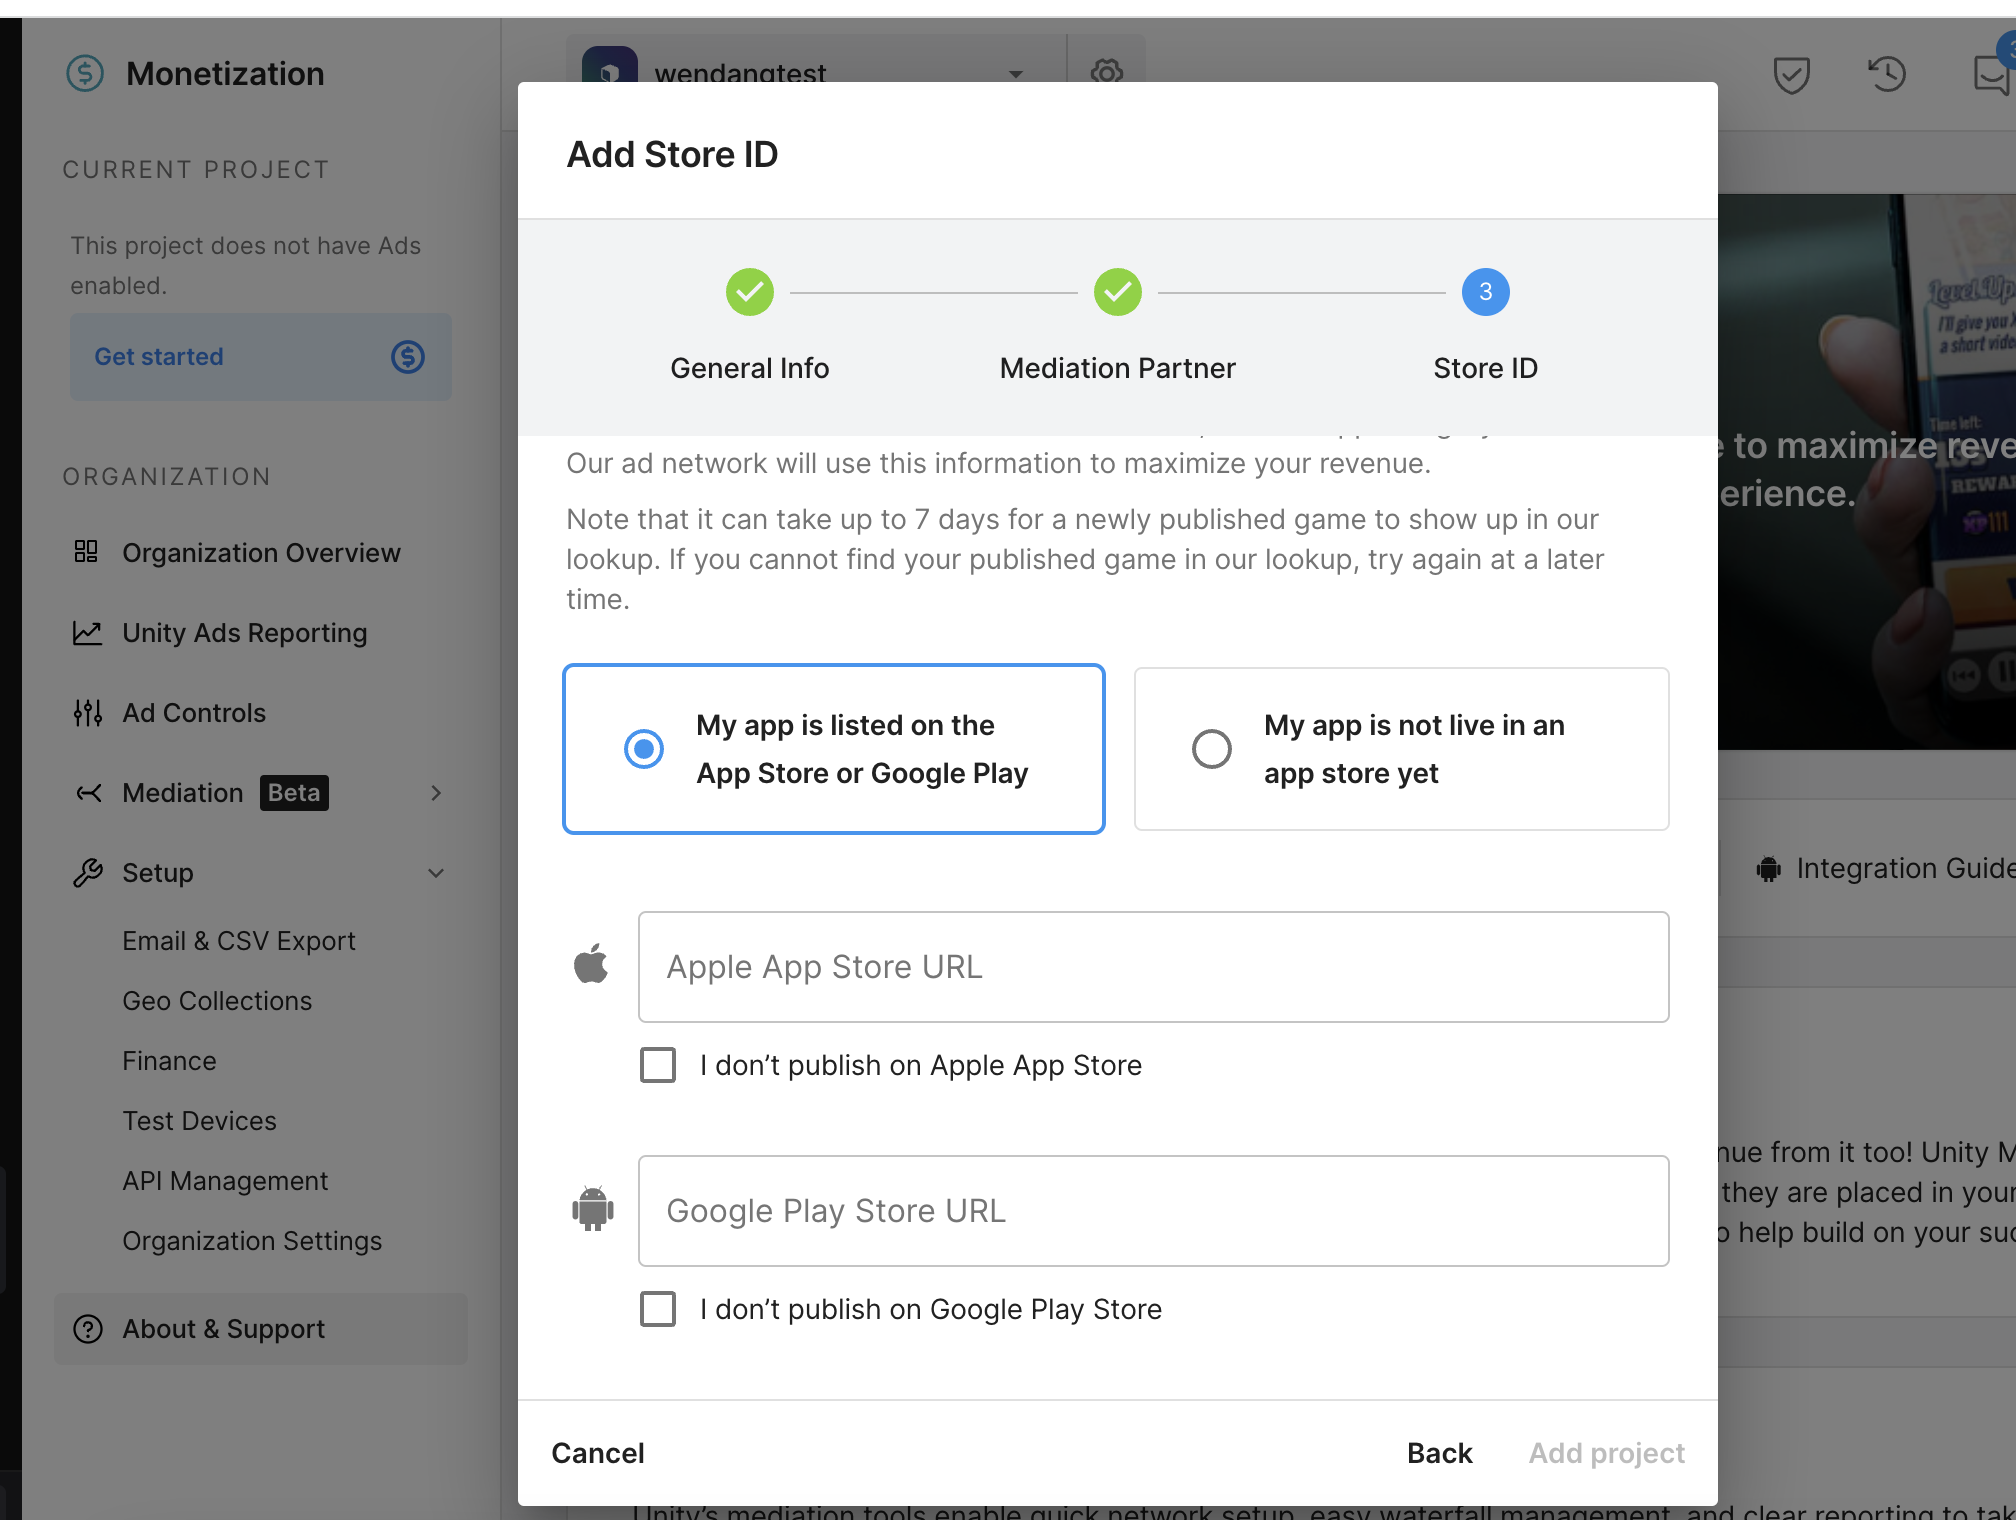Open the history clock icon

(1887, 74)
